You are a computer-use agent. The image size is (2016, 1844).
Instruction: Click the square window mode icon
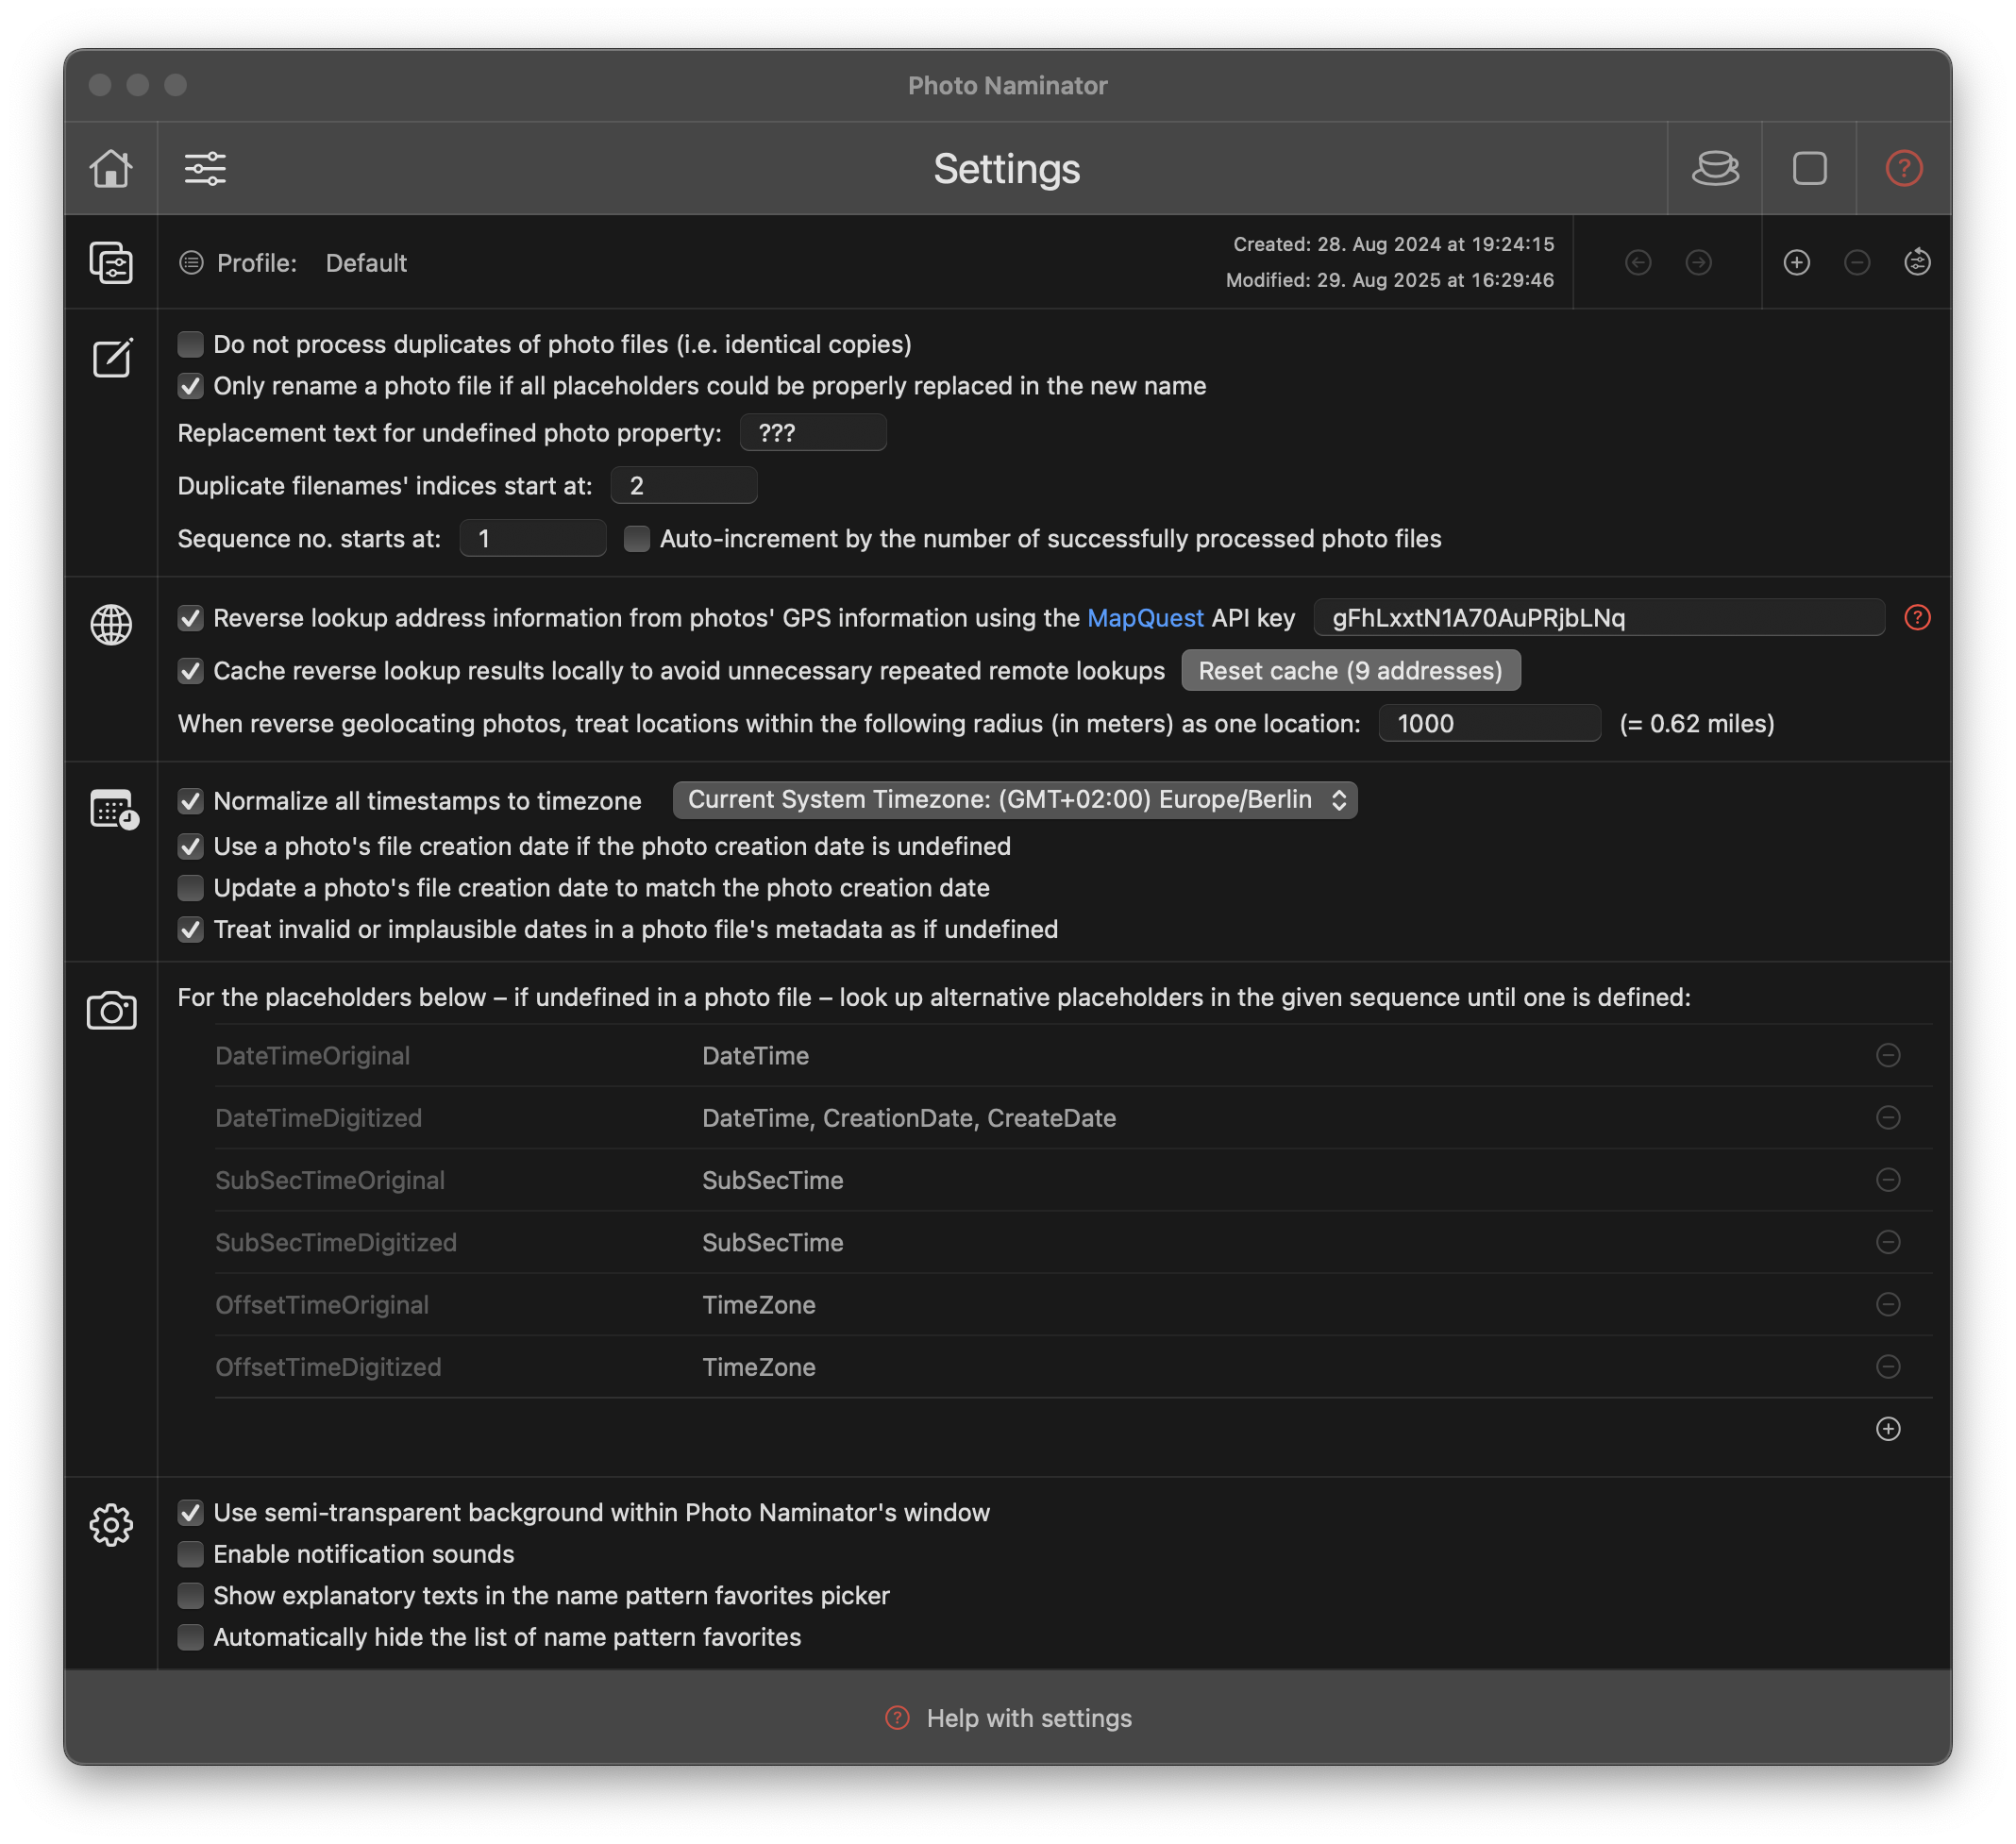[x=1809, y=168]
